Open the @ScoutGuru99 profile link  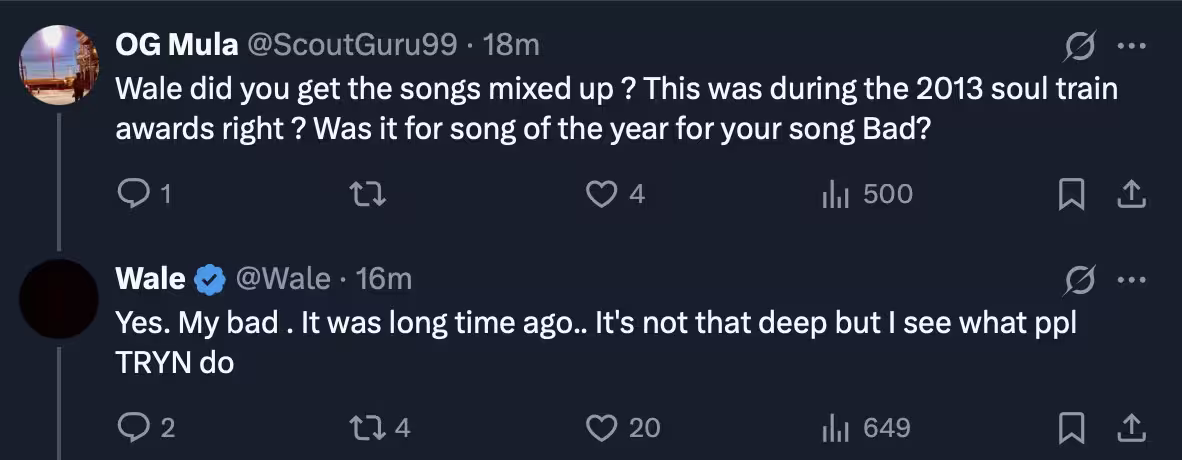[353, 44]
